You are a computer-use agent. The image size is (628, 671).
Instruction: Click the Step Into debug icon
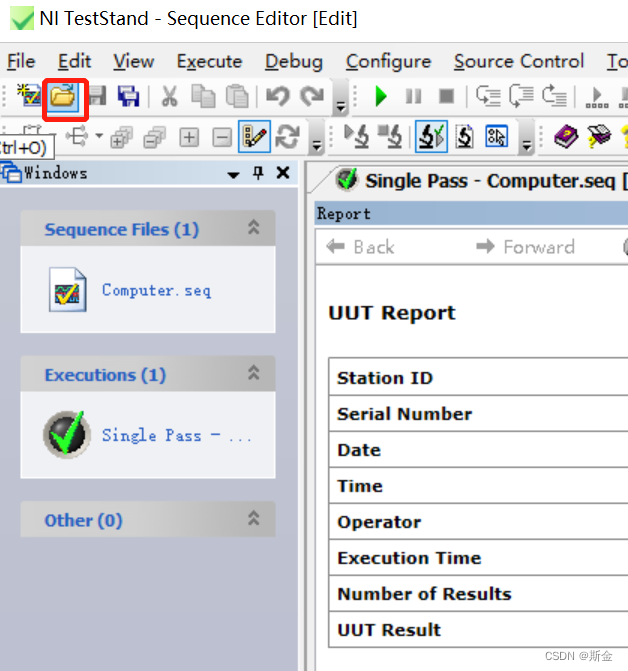488,96
